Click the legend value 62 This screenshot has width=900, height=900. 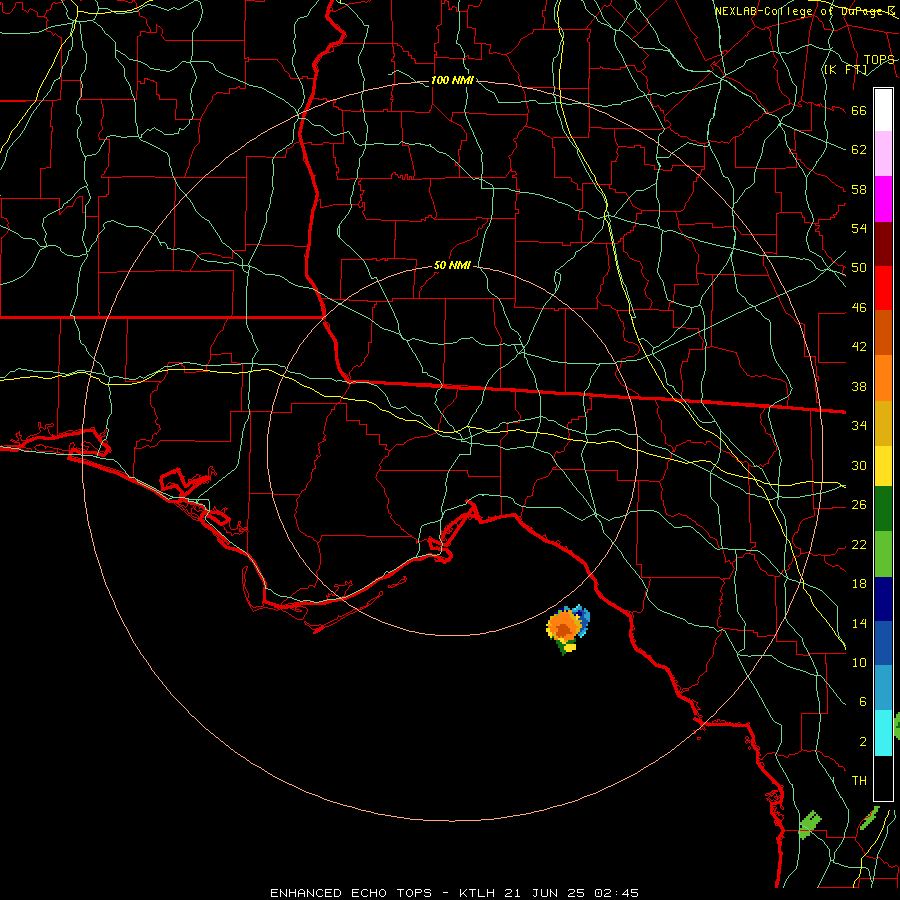coord(859,149)
